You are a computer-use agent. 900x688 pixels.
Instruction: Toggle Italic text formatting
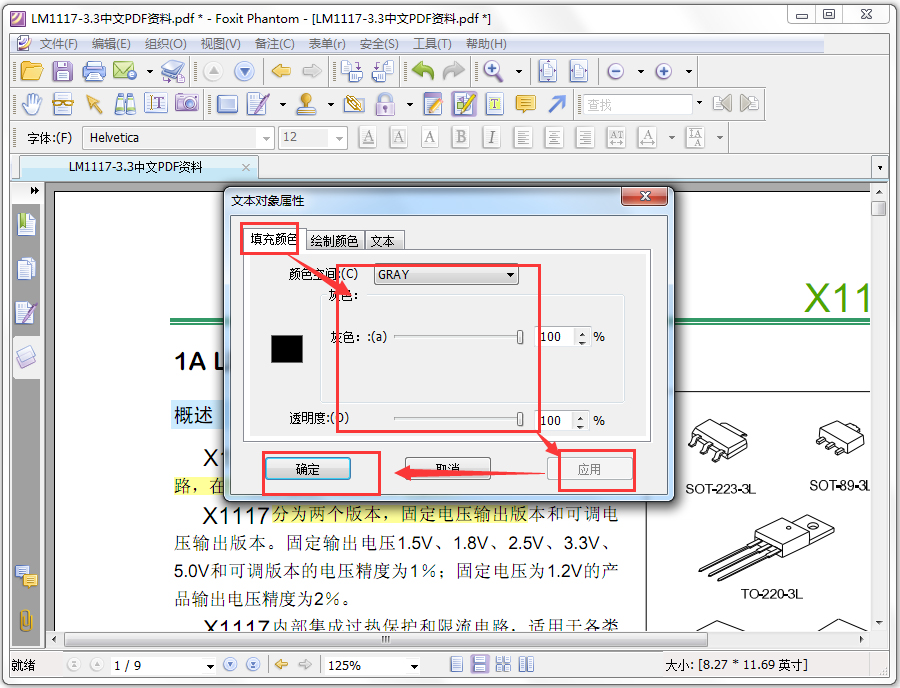point(491,138)
